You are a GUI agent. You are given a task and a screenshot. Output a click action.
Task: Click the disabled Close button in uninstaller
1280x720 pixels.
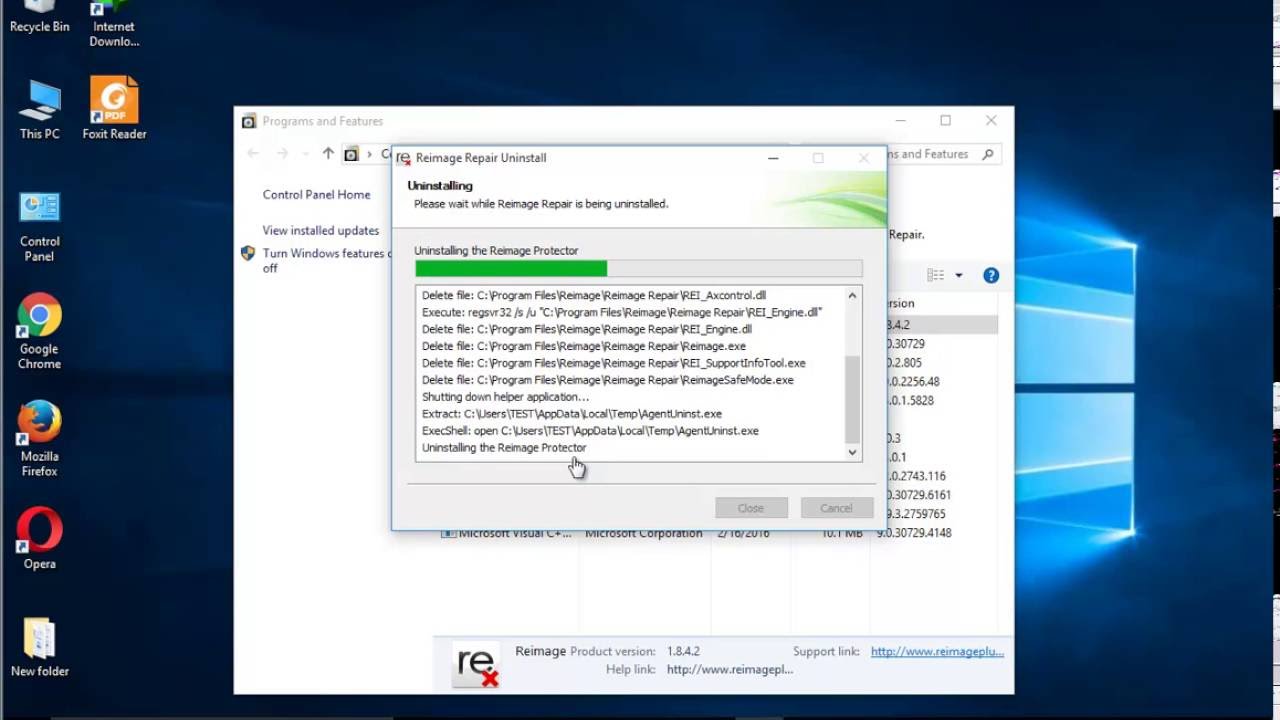(751, 508)
